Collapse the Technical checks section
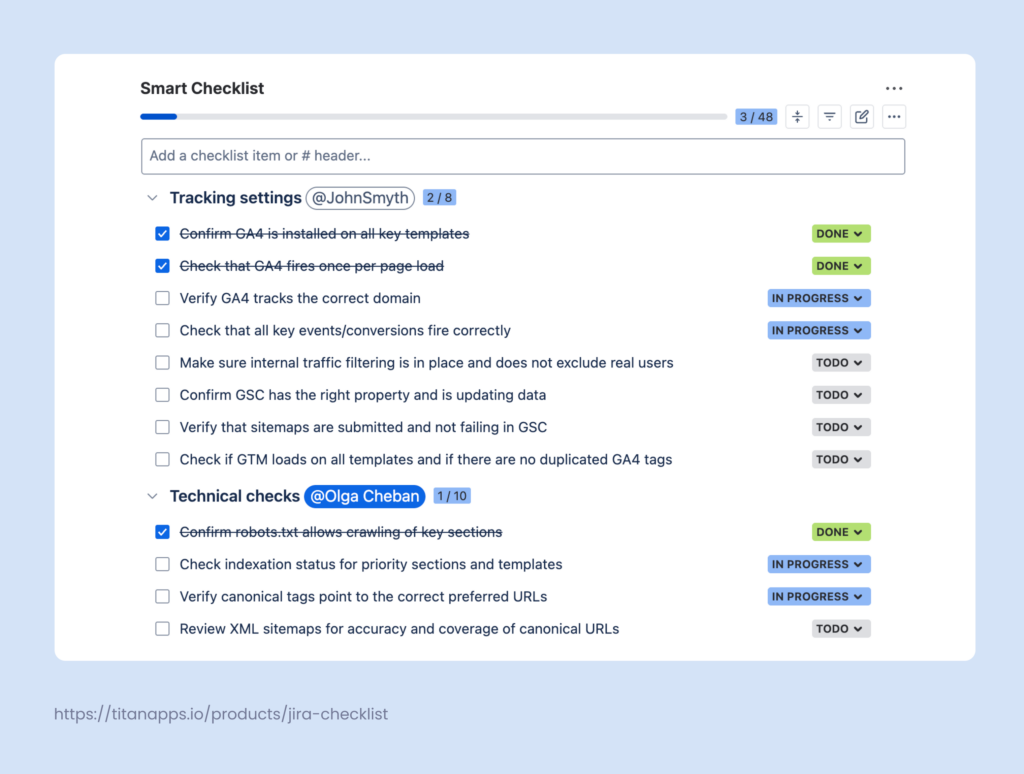This screenshot has height=774, width=1024. (x=152, y=496)
